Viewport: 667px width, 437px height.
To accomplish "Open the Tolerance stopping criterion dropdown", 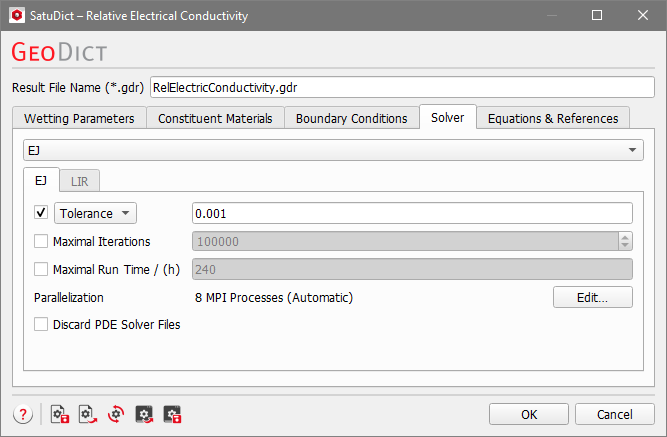I will (x=95, y=213).
